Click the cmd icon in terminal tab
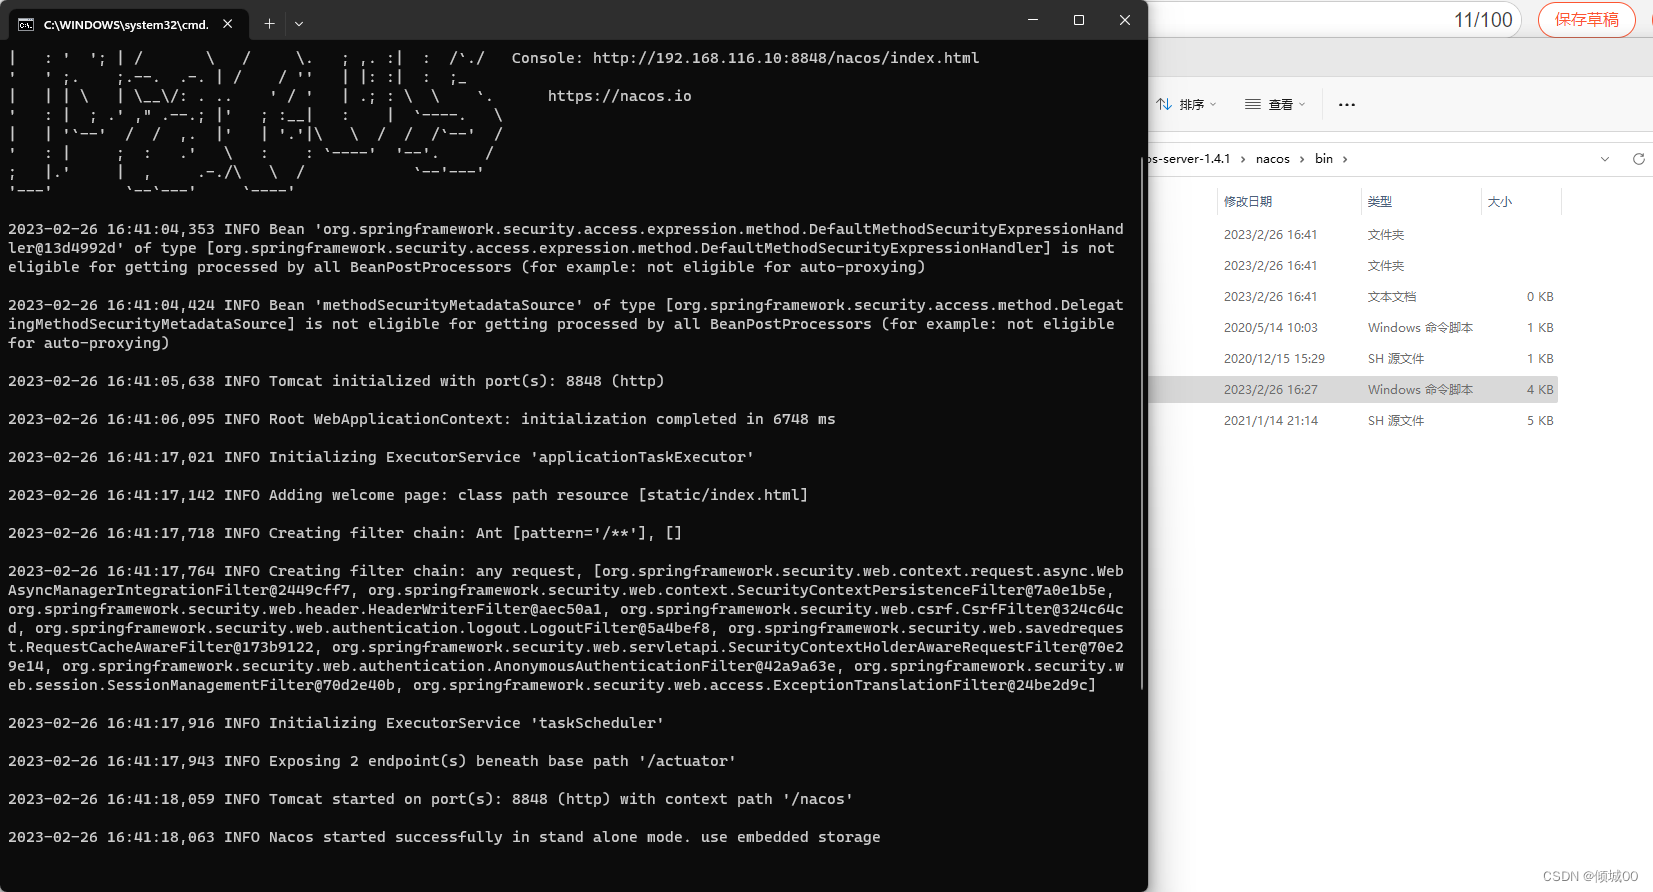Viewport: 1653px width, 892px height. [26, 24]
